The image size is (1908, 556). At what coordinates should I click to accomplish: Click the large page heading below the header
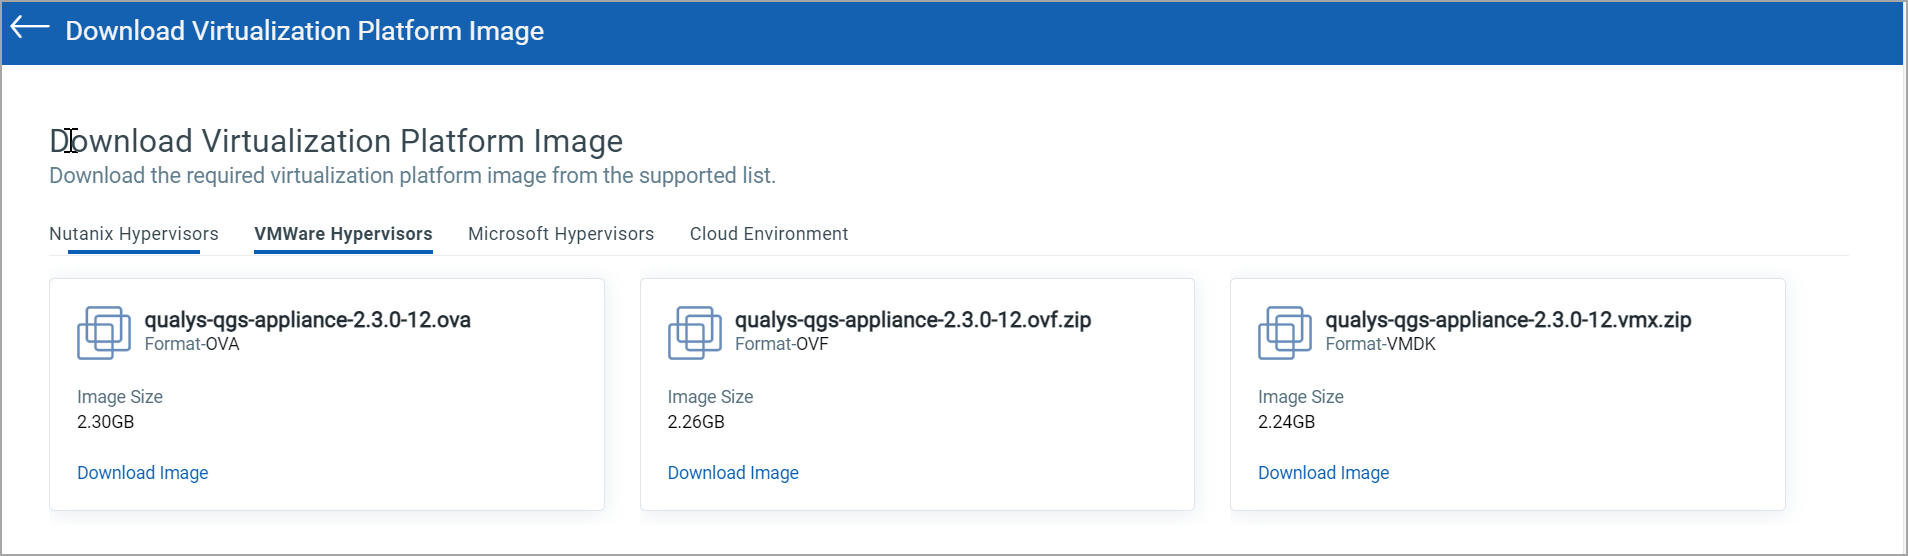(336, 141)
